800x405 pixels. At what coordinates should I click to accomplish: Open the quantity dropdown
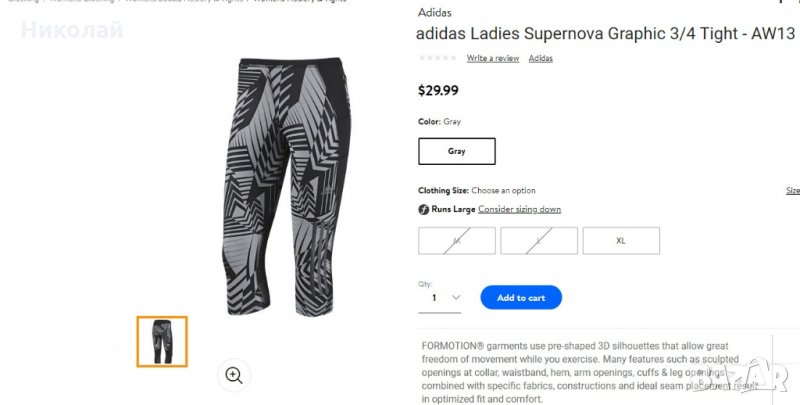point(440,298)
